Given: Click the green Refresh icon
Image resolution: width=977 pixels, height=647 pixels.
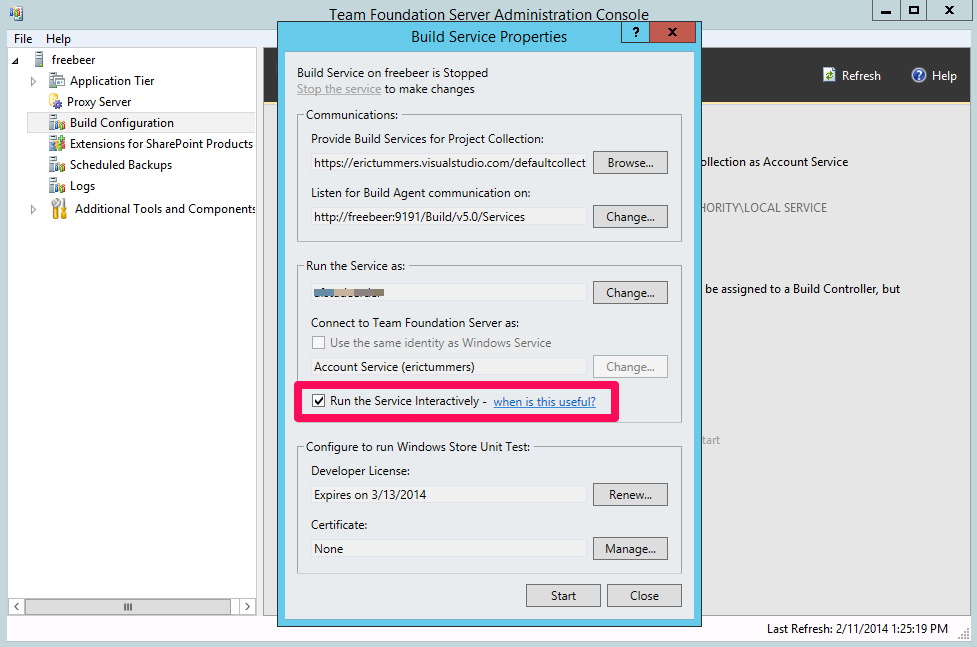Looking at the screenshot, I should pyautogui.click(x=829, y=75).
